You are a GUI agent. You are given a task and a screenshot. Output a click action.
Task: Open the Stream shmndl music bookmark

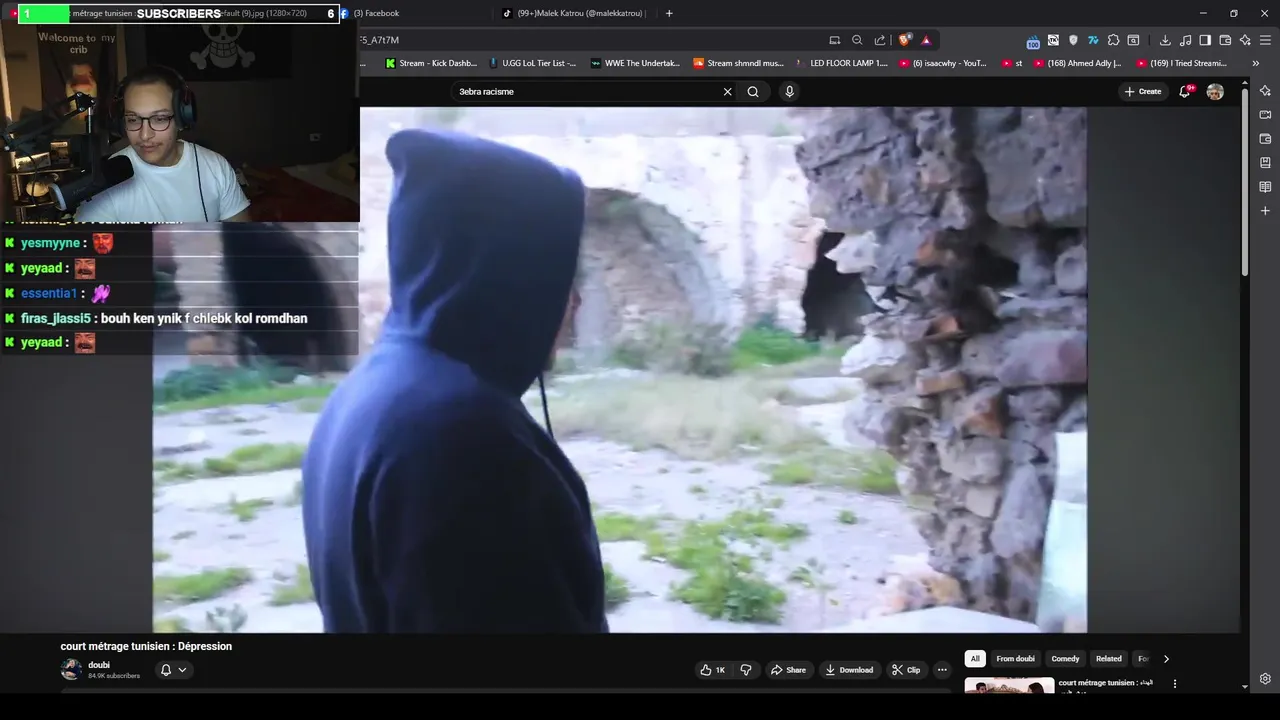click(x=739, y=63)
